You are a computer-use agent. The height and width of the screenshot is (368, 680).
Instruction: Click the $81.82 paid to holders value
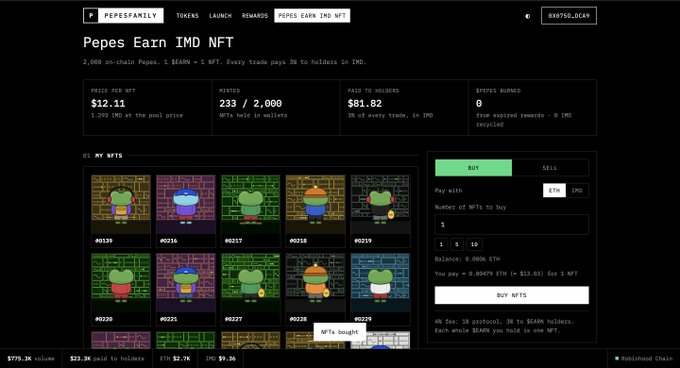pos(365,104)
